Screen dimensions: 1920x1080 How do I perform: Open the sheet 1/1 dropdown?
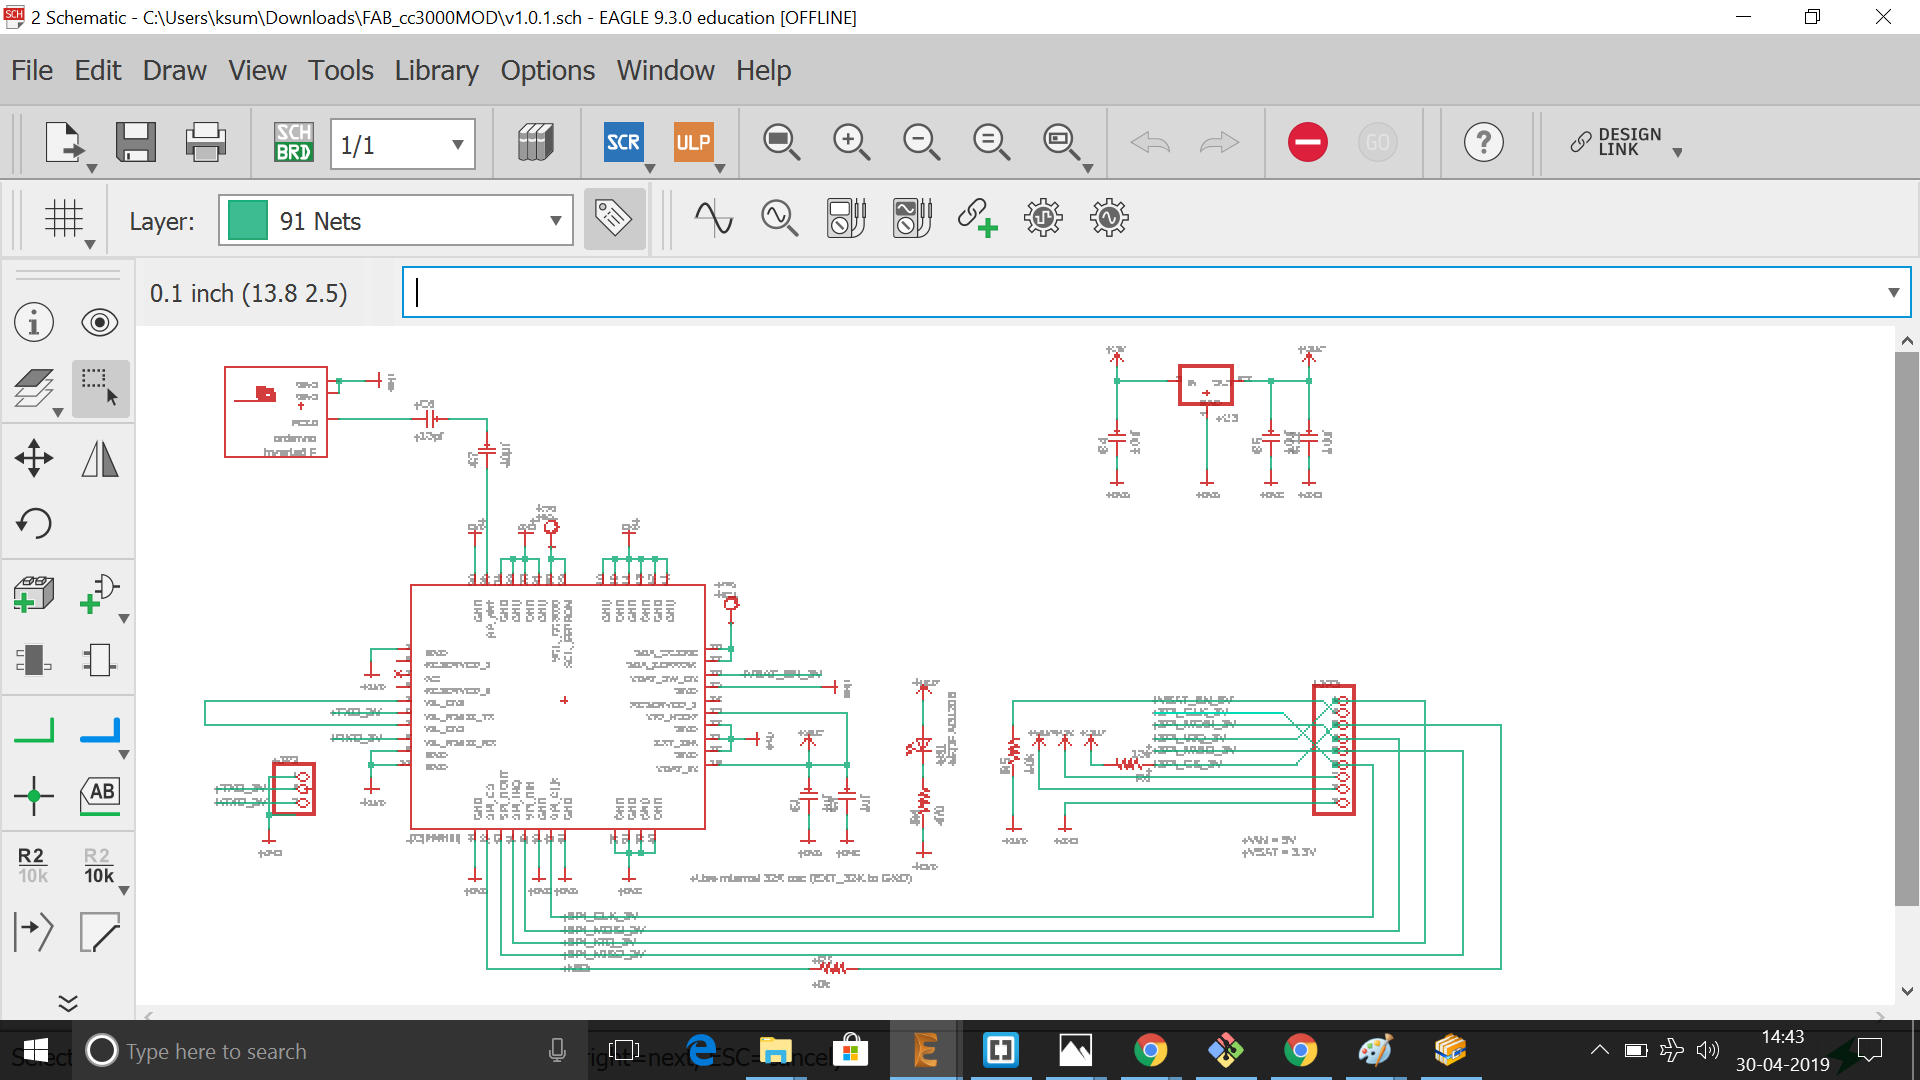click(x=457, y=144)
